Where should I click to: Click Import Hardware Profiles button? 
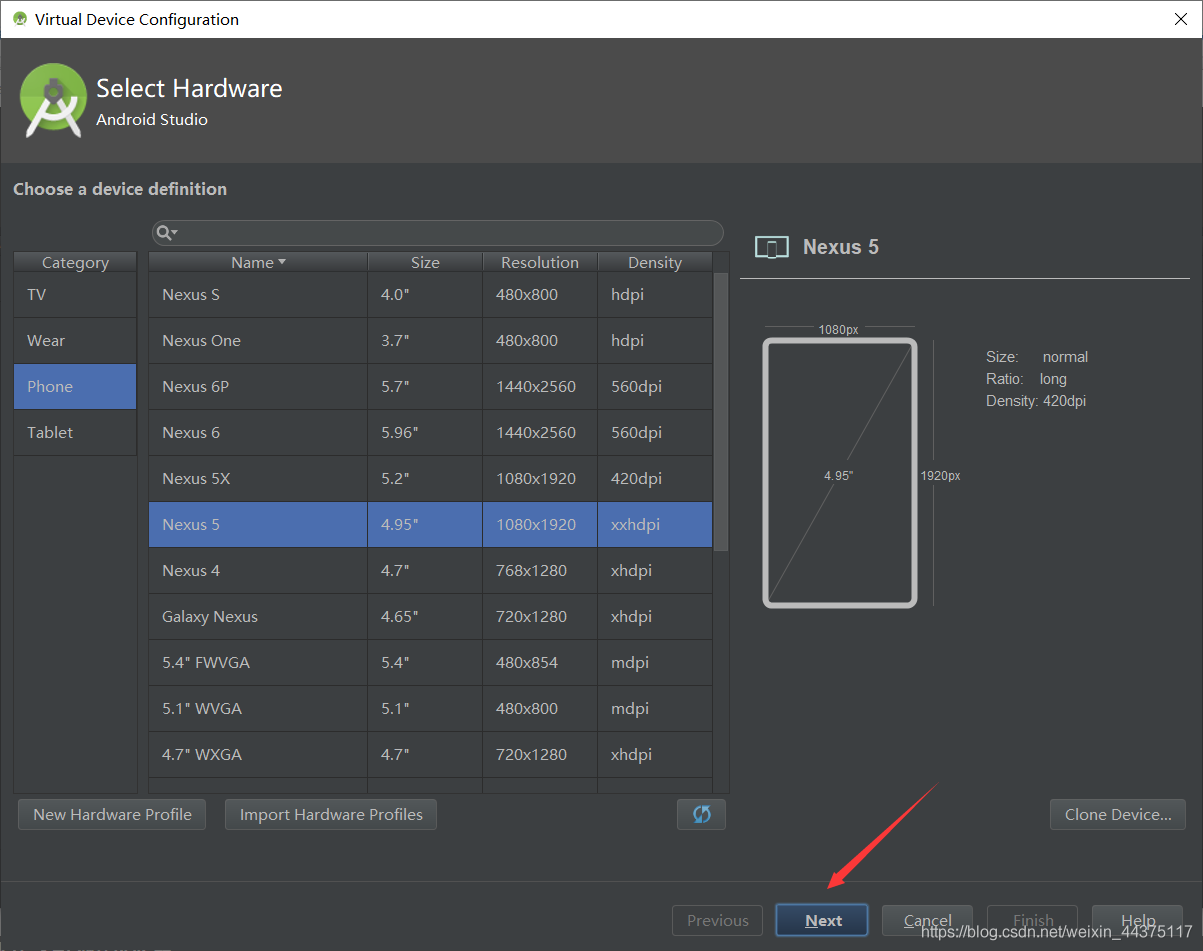click(331, 814)
